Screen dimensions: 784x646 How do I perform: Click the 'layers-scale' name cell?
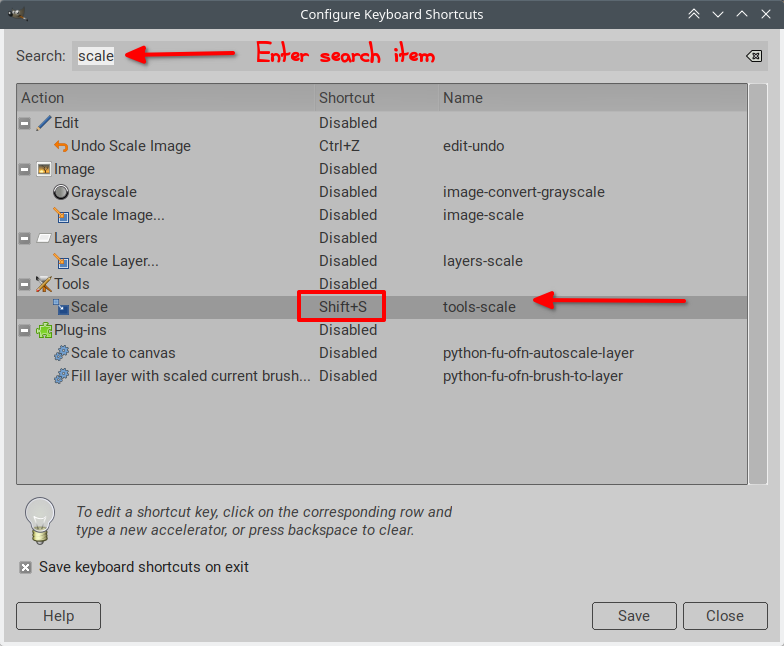pyautogui.click(x=482, y=261)
